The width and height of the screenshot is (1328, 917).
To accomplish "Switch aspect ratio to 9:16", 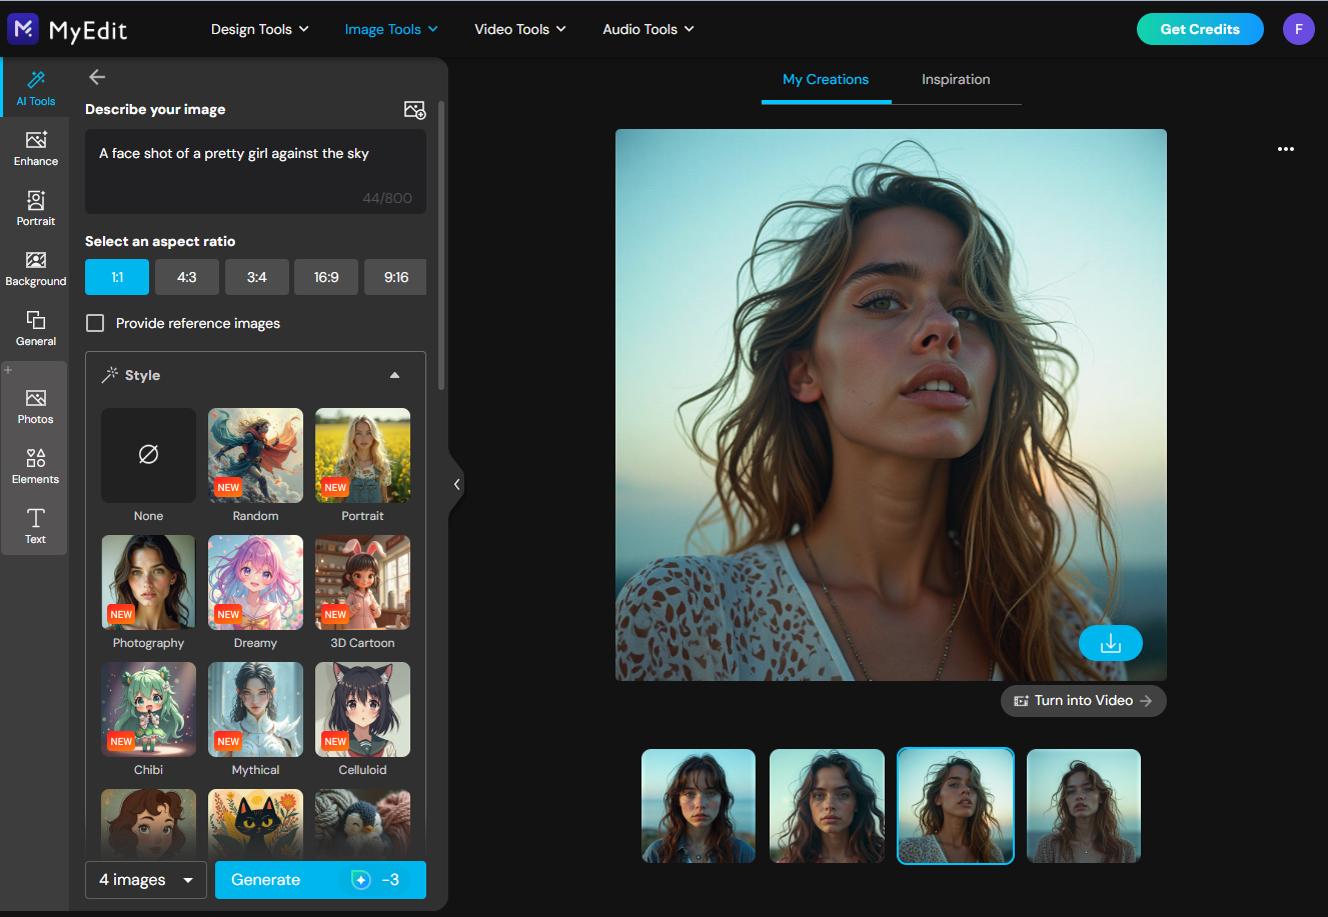I will [x=395, y=276].
